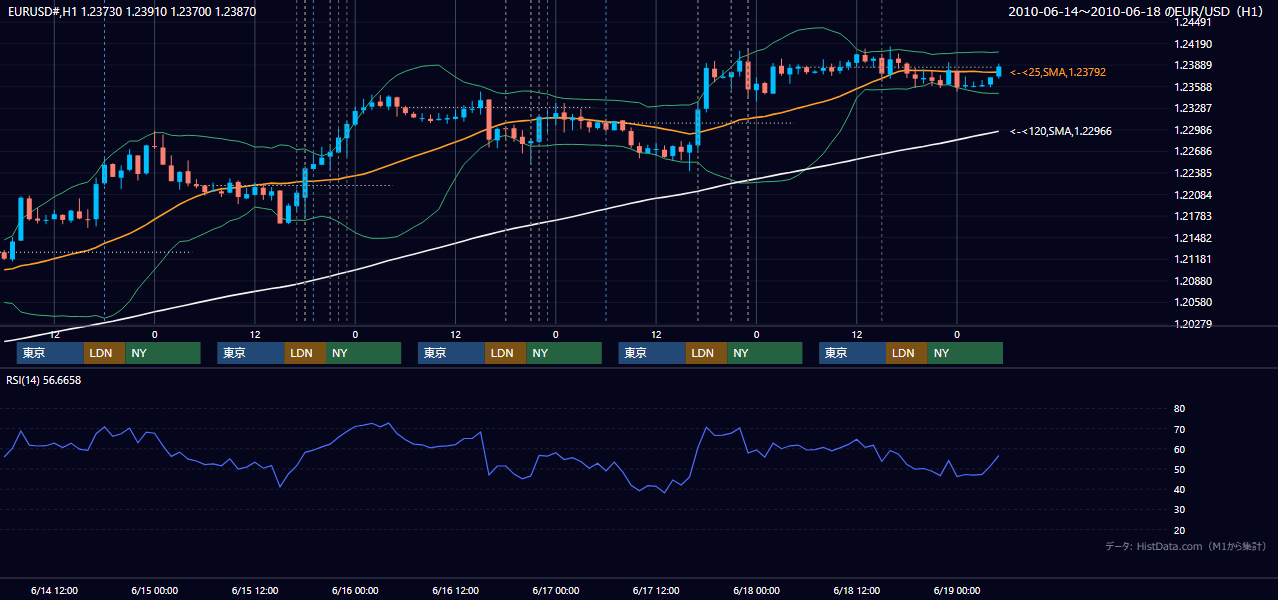The height and width of the screenshot is (600, 1278).
Task: Click price axis label 1.22986
Action: coord(1194,130)
